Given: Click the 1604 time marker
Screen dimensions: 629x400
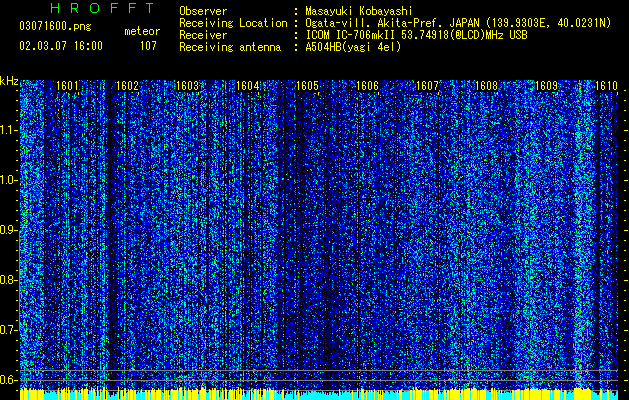Looking at the screenshot, I should 248,85.
